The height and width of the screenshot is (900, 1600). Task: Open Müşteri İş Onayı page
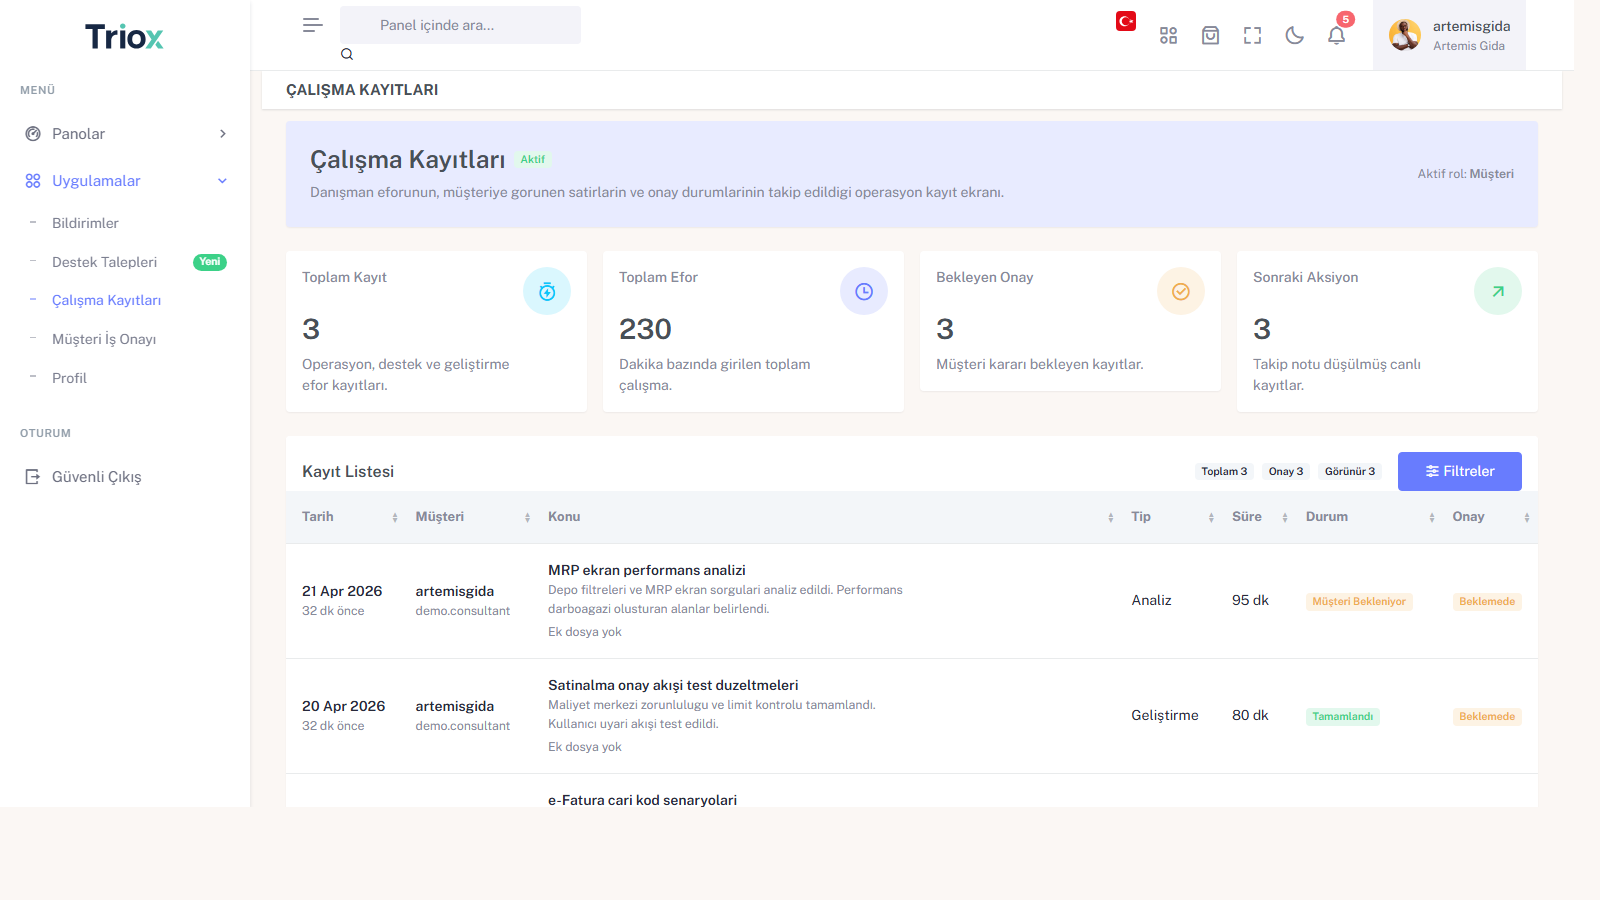point(104,339)
